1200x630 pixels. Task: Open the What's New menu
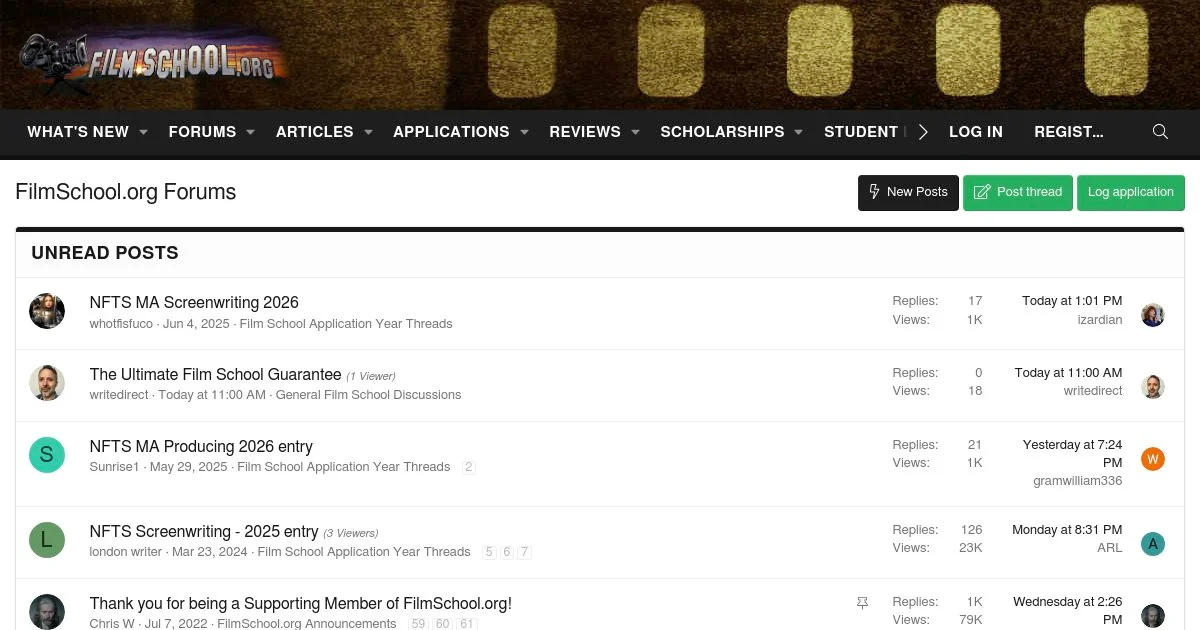tap(78, 132)
